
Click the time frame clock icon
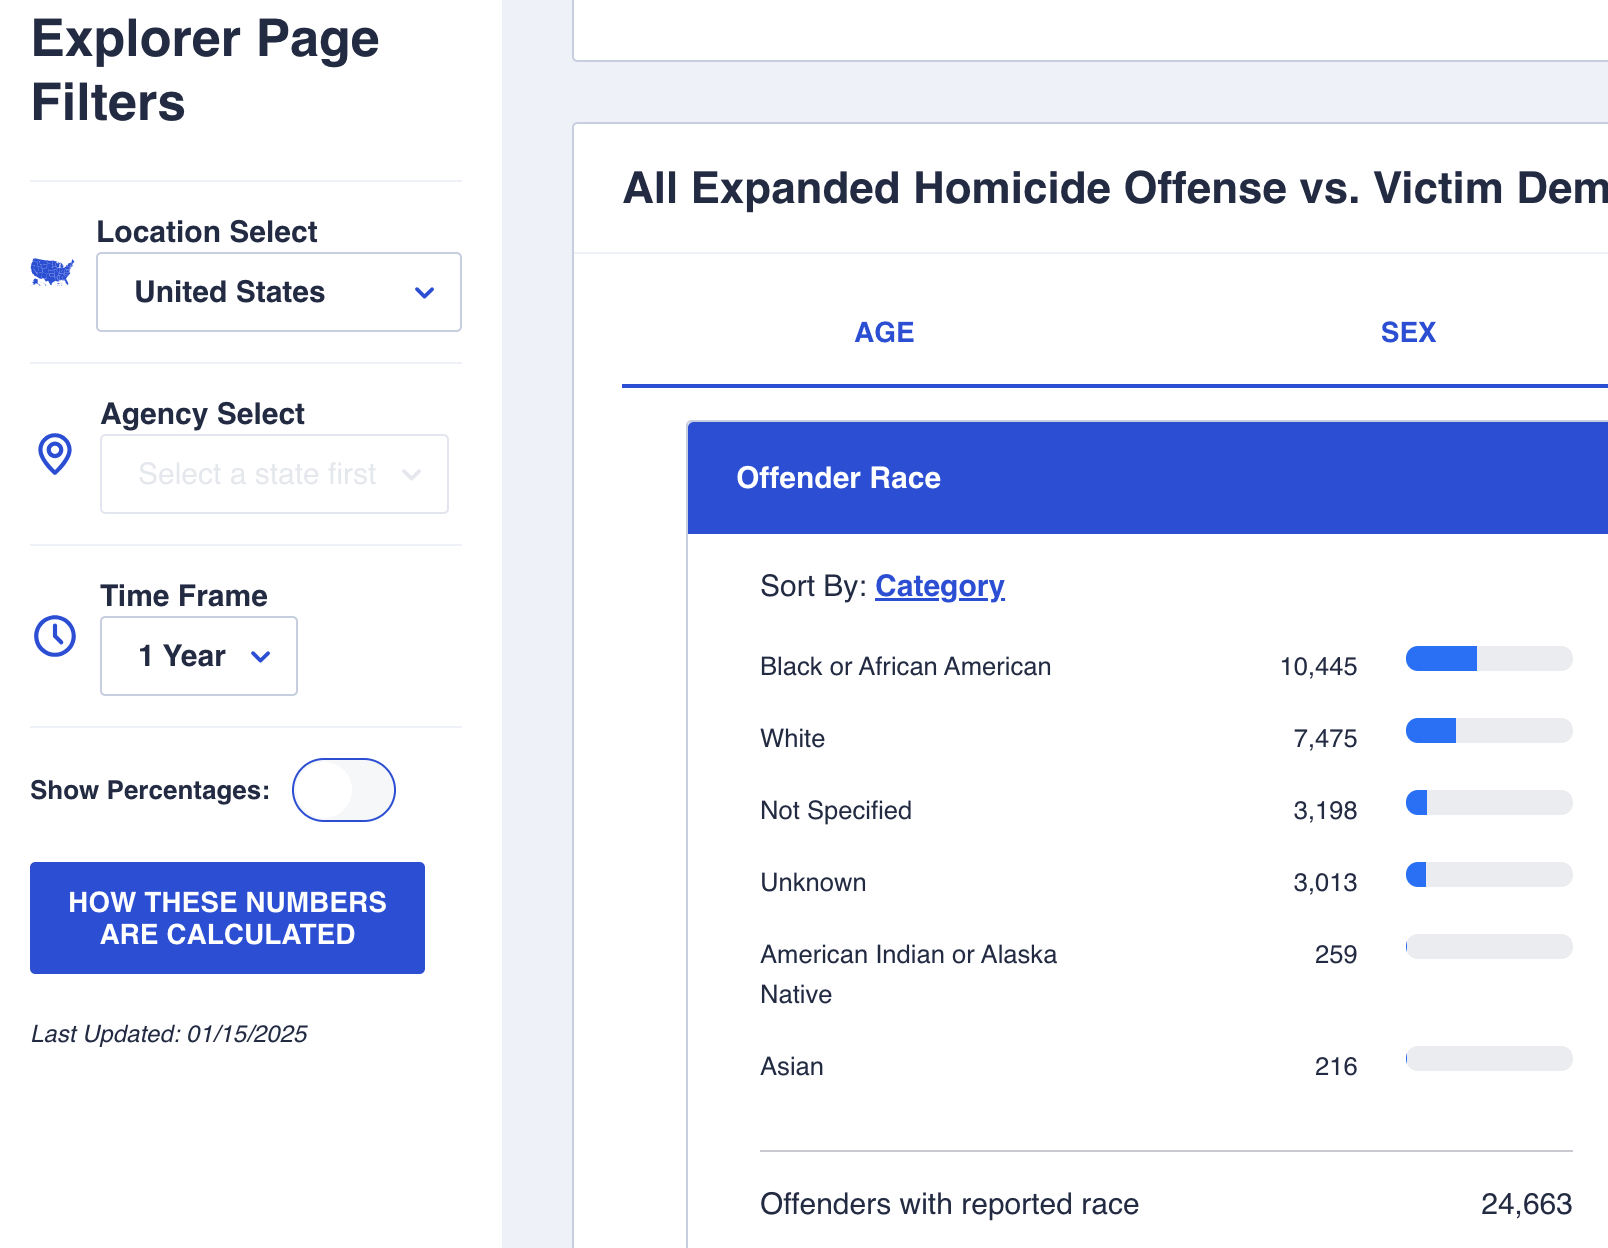click(55, 636)
